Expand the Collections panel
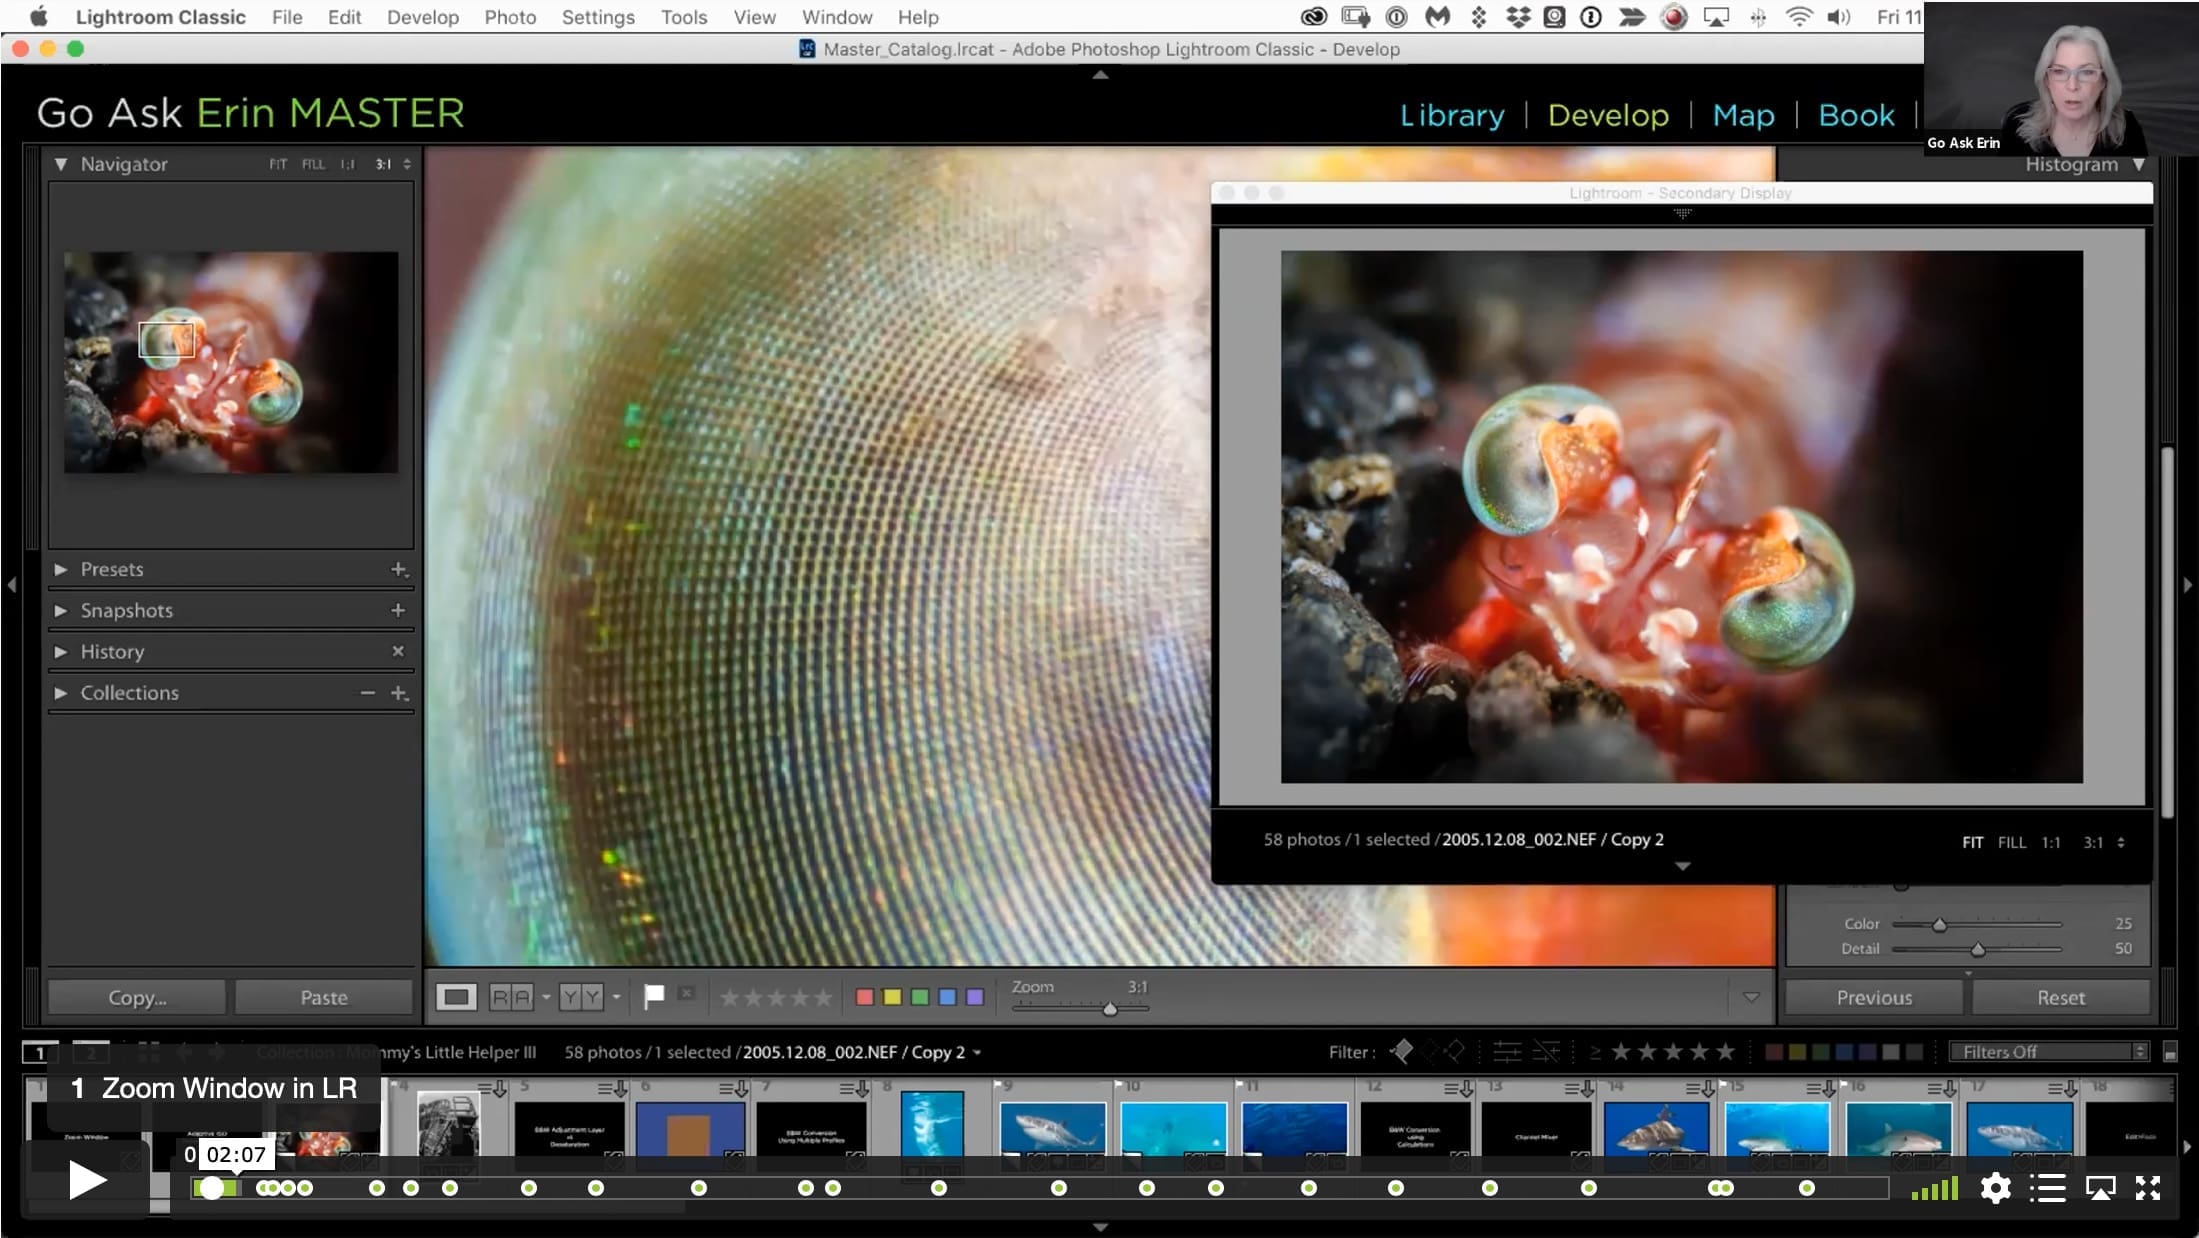This screenshot has width=2199, height=1238. [x=61, y=693]
